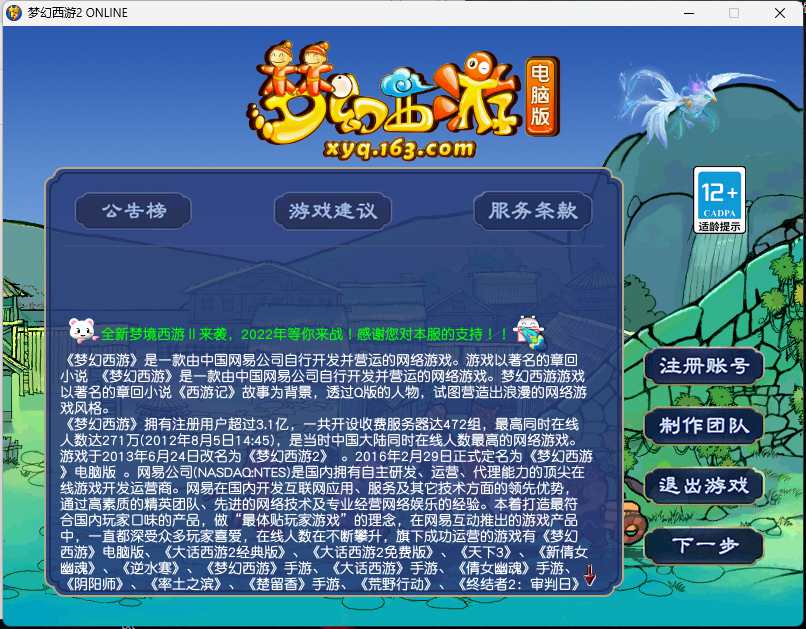Open the 公告榜 announcement tab

pos(133,211)
